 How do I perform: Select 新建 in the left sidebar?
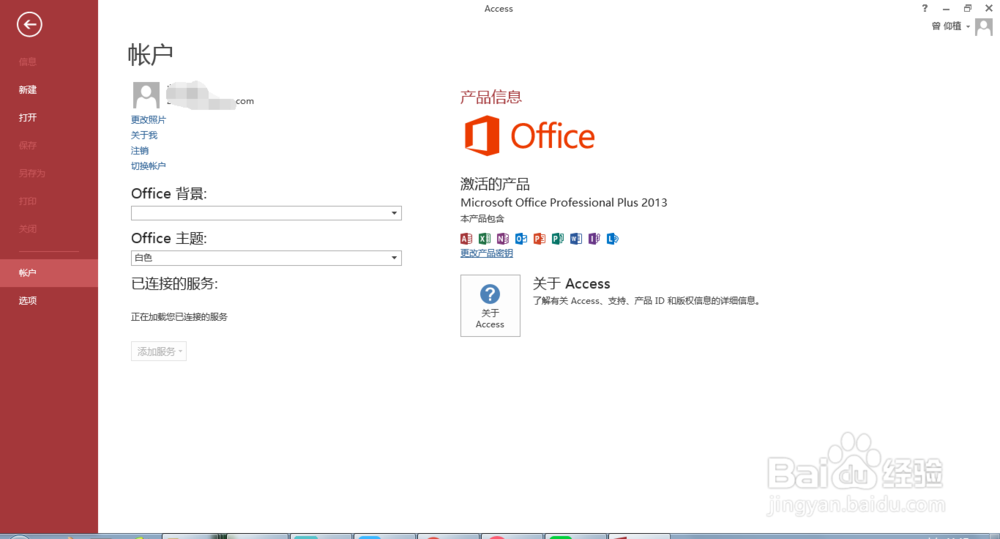pos(27,90)
